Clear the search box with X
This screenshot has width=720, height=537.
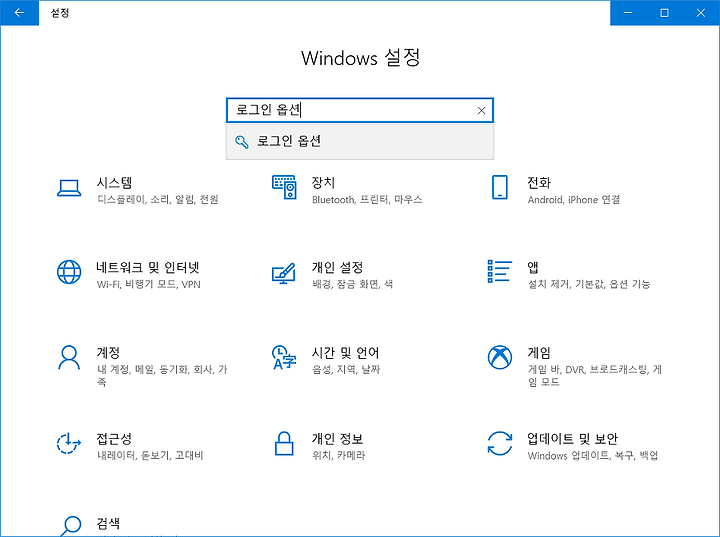point(481,110)
